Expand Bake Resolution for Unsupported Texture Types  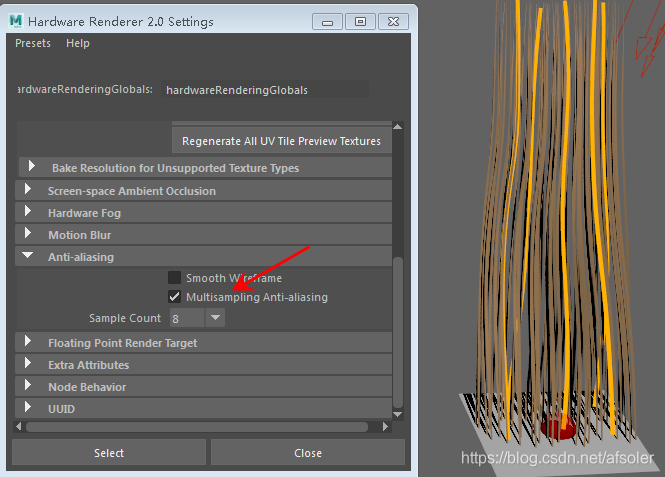click(x=205, y=167)
